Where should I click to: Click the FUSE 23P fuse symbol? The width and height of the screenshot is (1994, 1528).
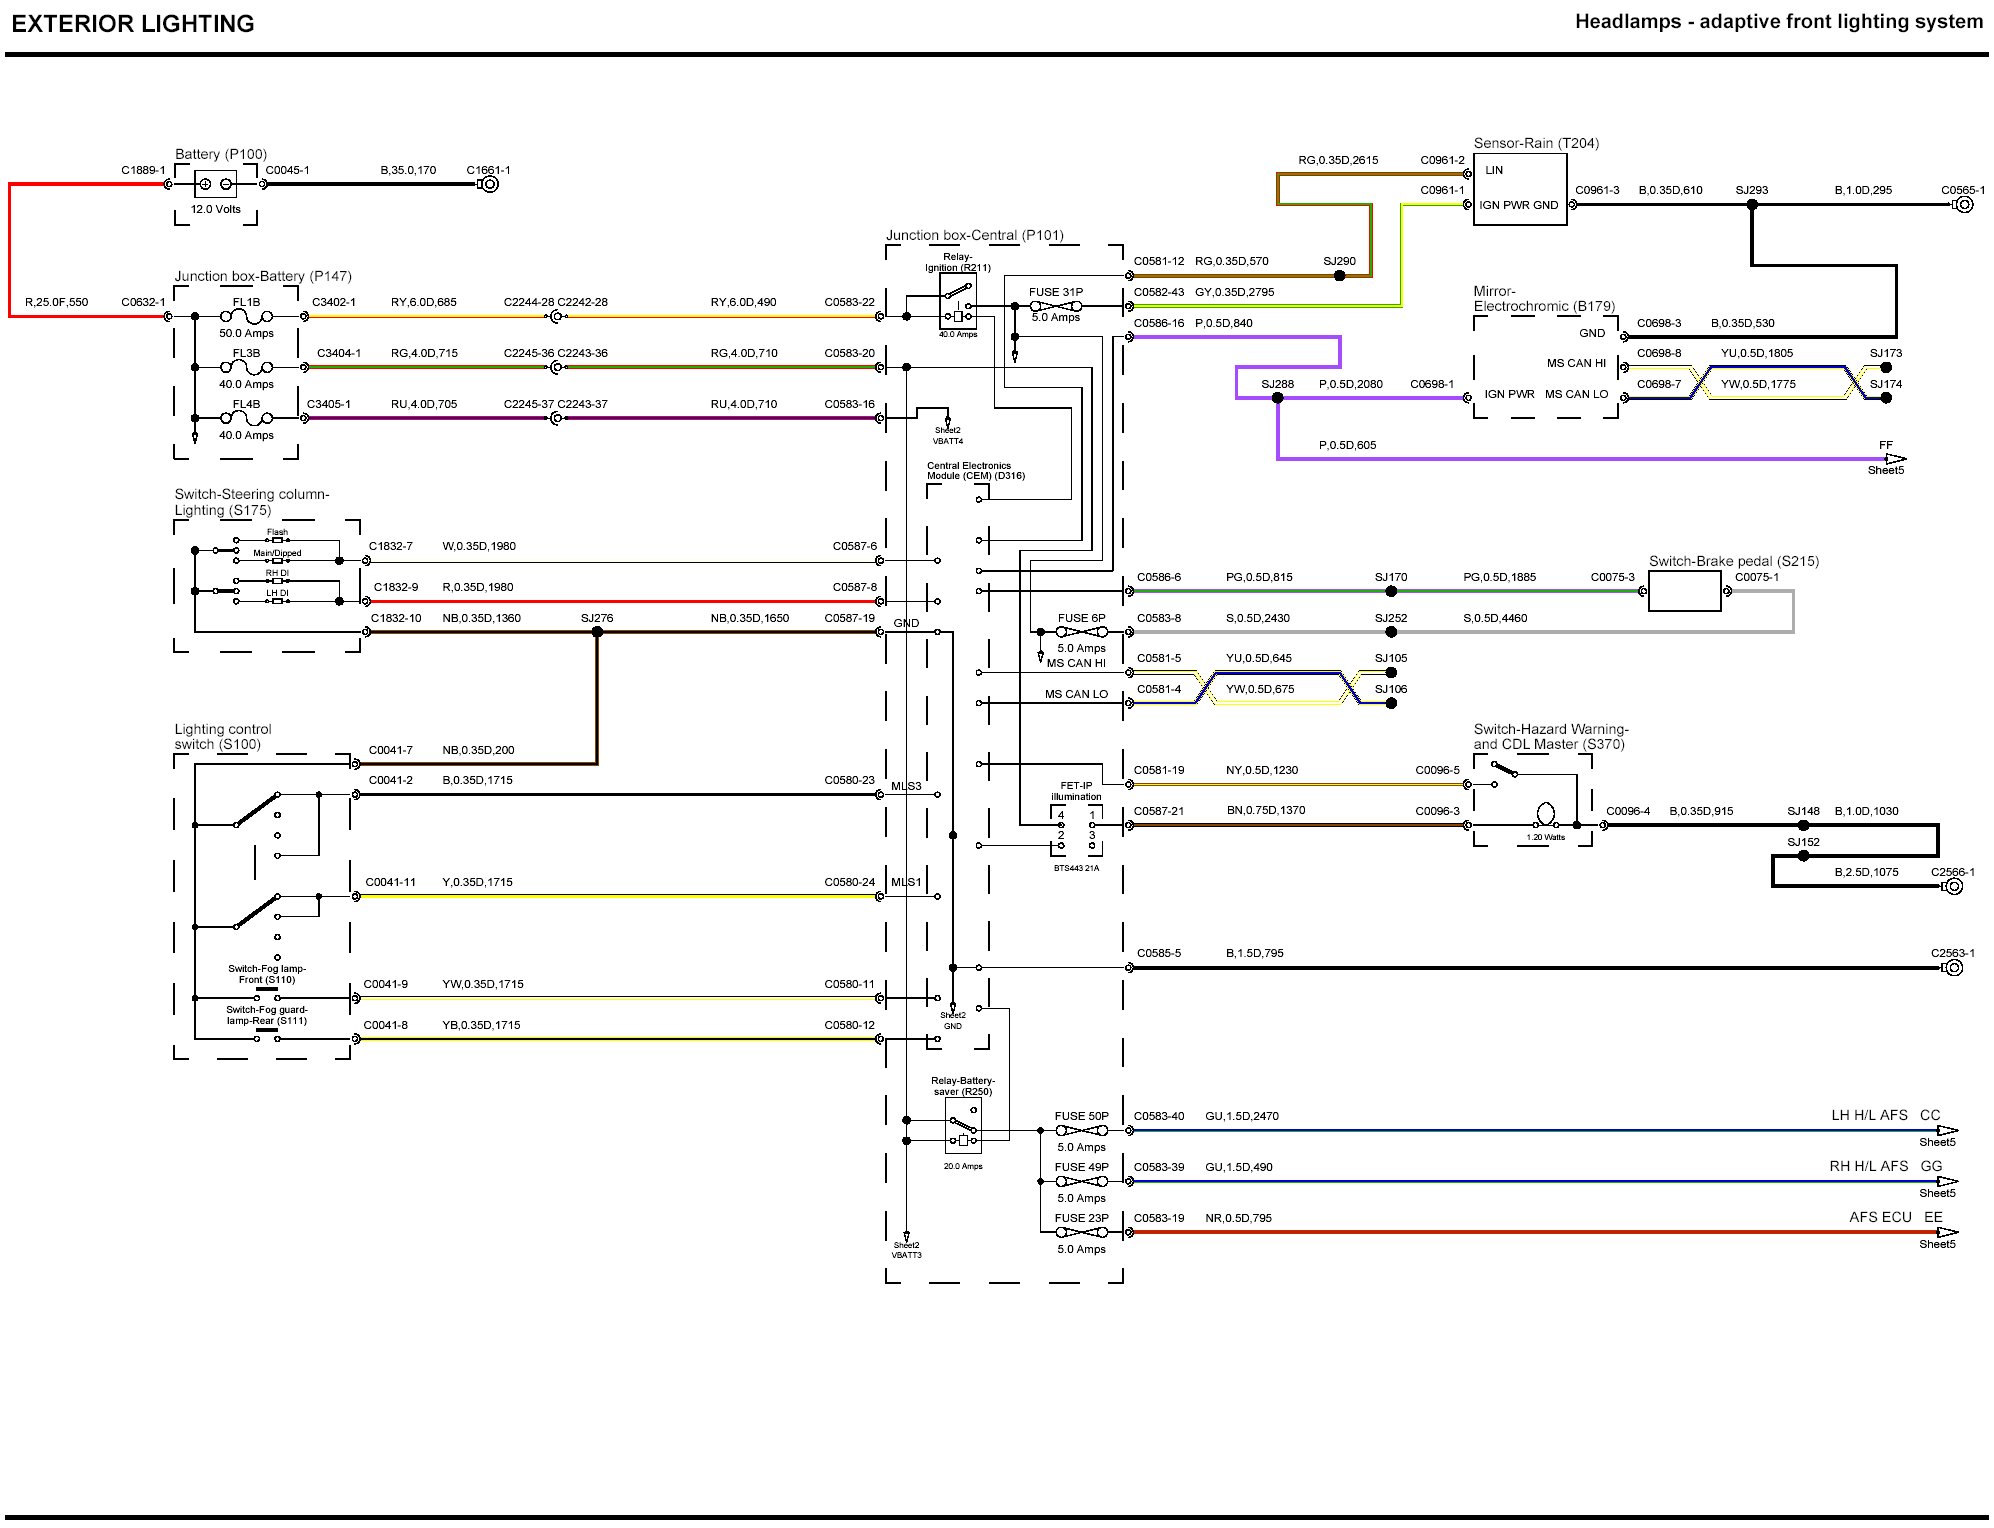(x=1081, y=1233)
